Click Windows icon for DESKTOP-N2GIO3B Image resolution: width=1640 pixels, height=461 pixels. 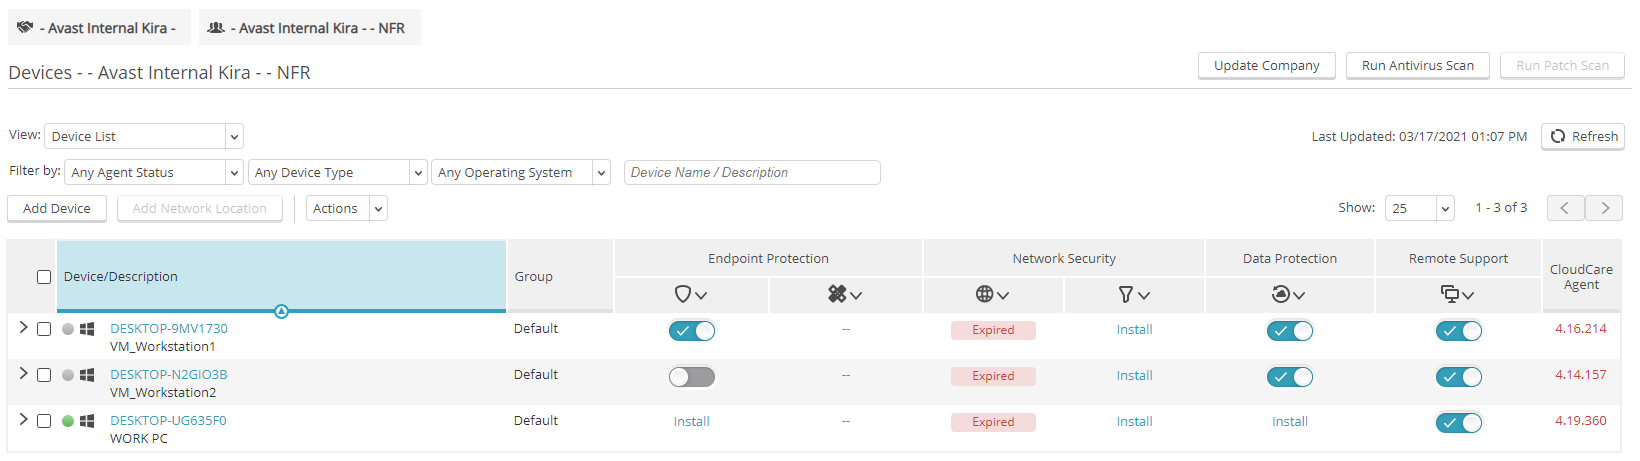[87, 375]
